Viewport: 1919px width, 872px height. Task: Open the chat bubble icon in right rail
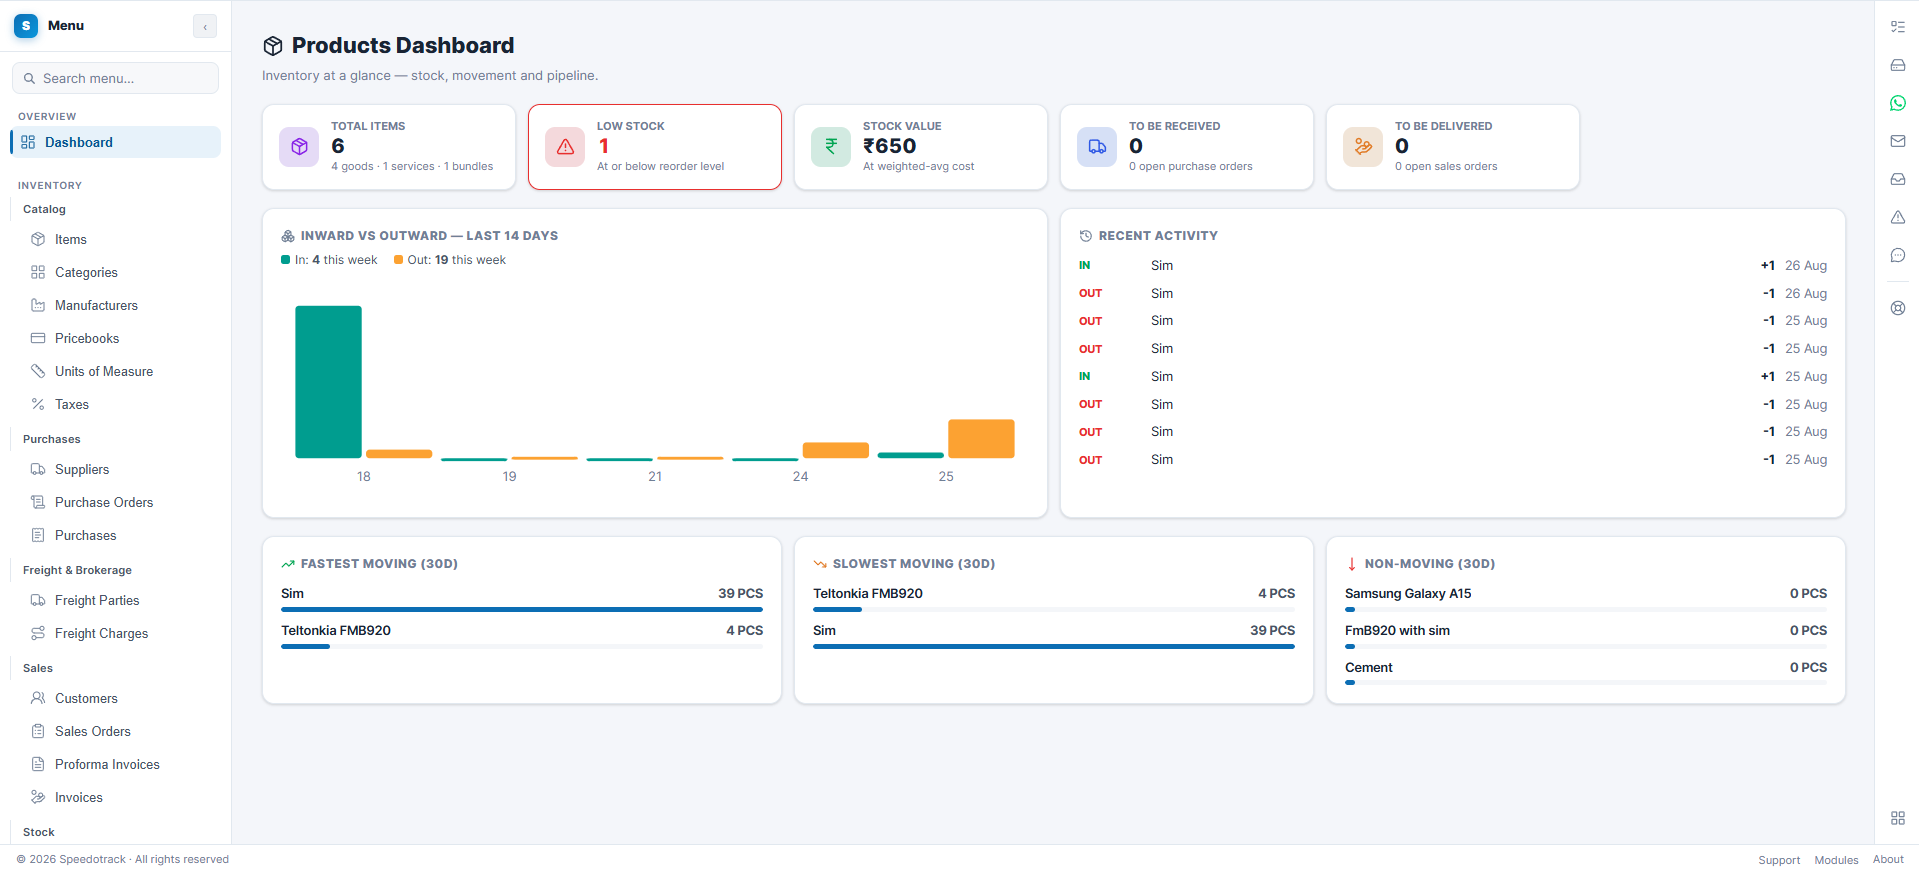[x=1898, y=255]
